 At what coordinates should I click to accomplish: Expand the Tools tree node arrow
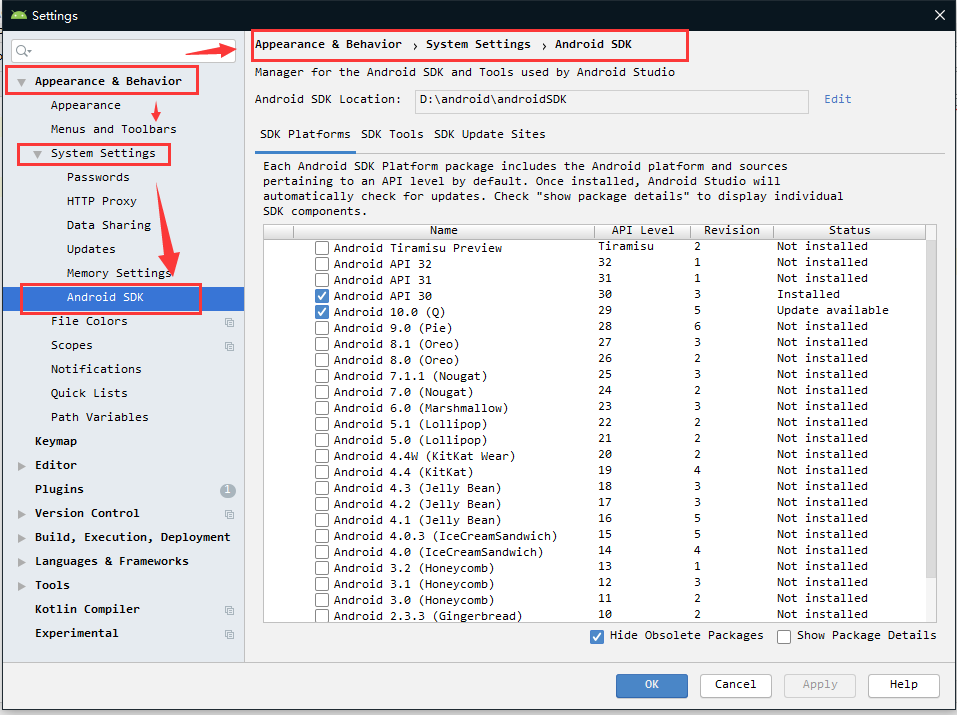pos(22,586)
